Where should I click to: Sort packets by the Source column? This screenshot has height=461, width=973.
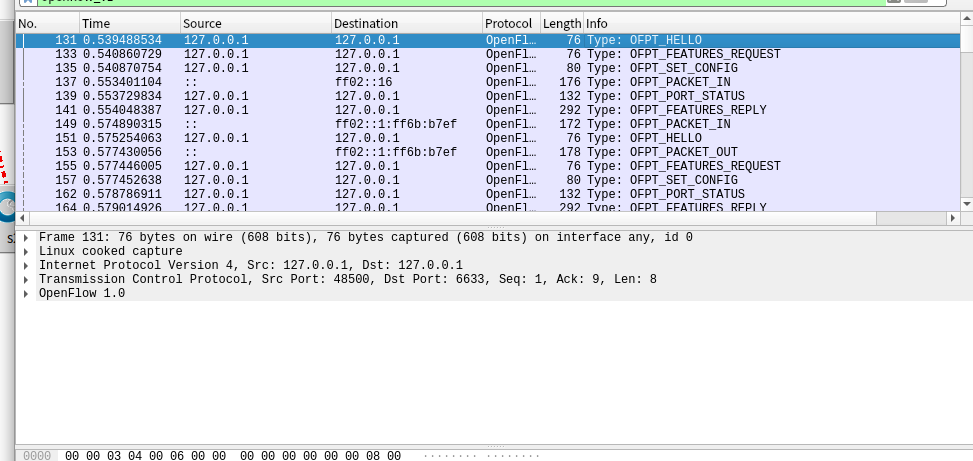[x=256, y=24]
